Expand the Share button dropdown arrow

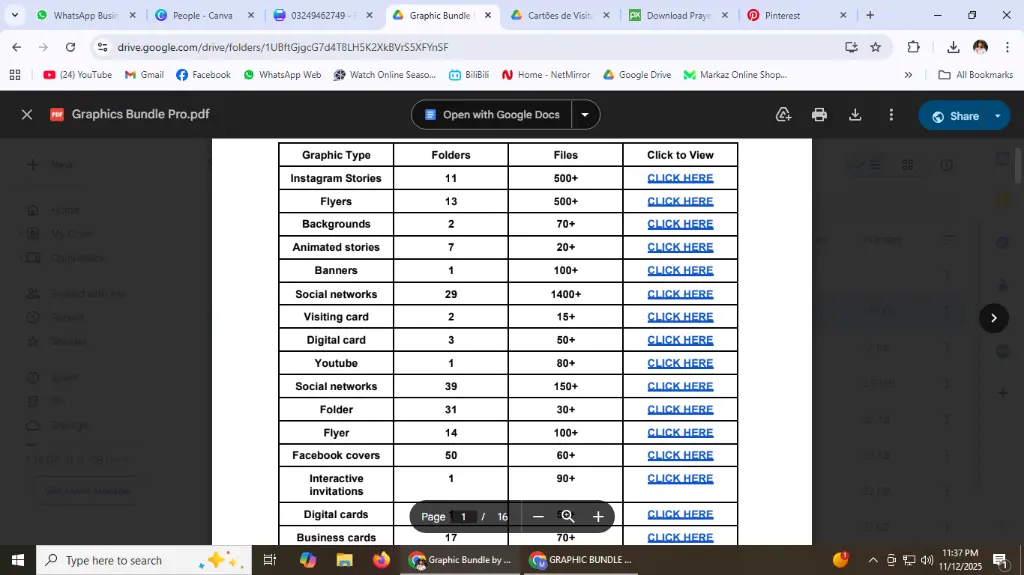point(997,116)
